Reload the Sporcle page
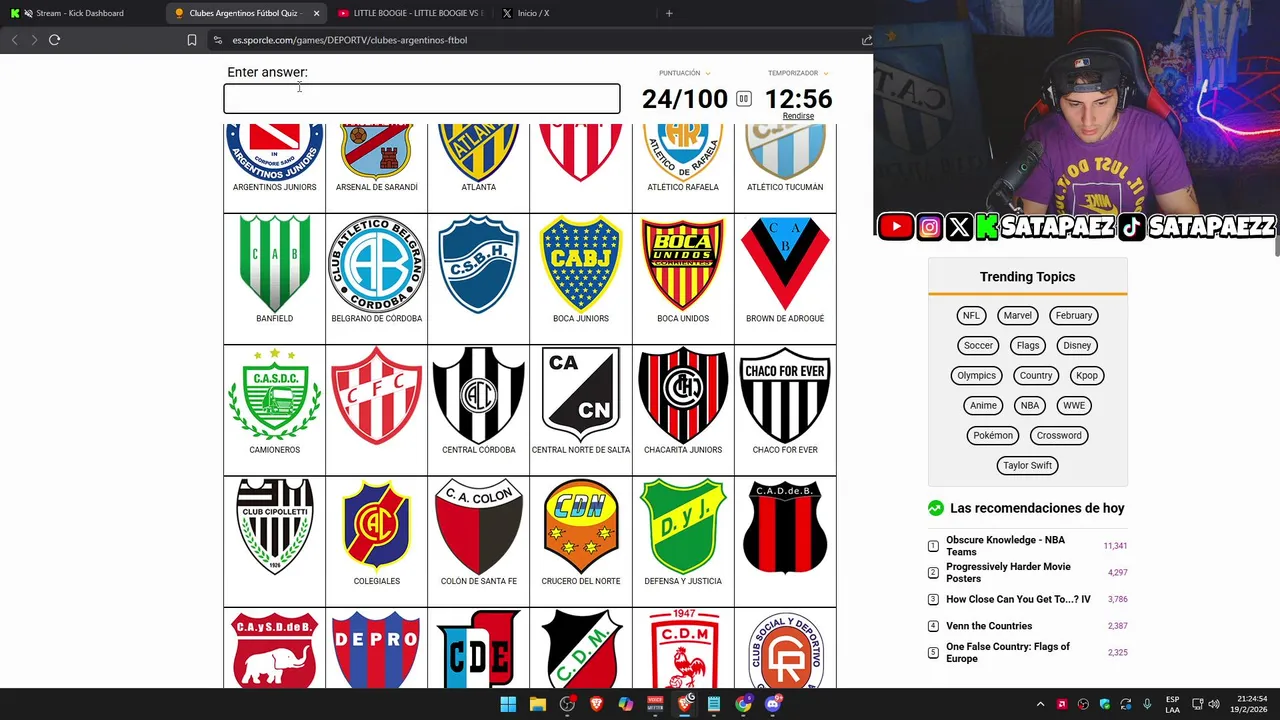 point(55,40)
